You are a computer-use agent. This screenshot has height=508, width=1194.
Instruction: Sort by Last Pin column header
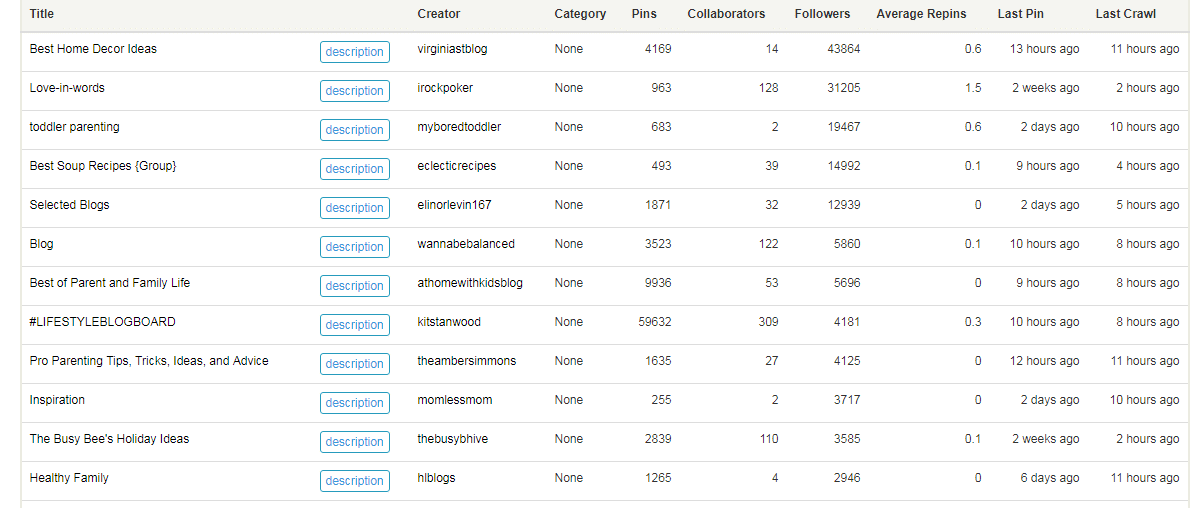pyautogui.click(x=1020, y=14)
